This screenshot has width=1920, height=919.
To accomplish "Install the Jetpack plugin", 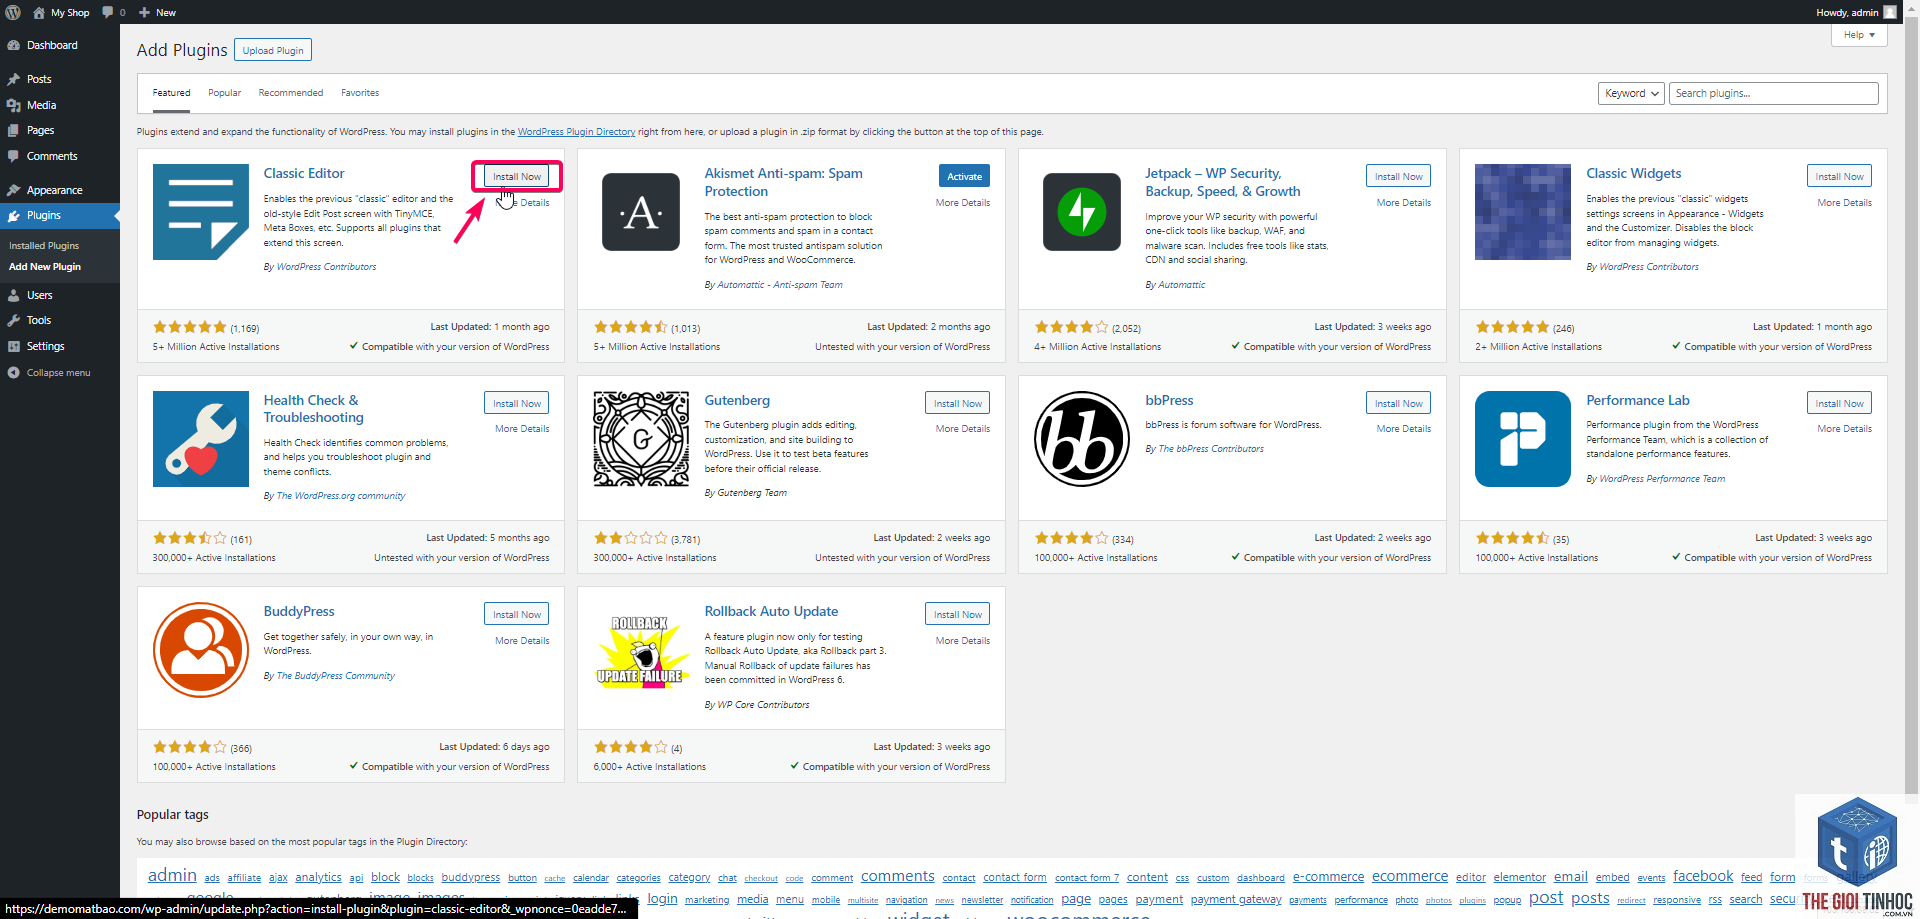I will (x=1398, y=176).
